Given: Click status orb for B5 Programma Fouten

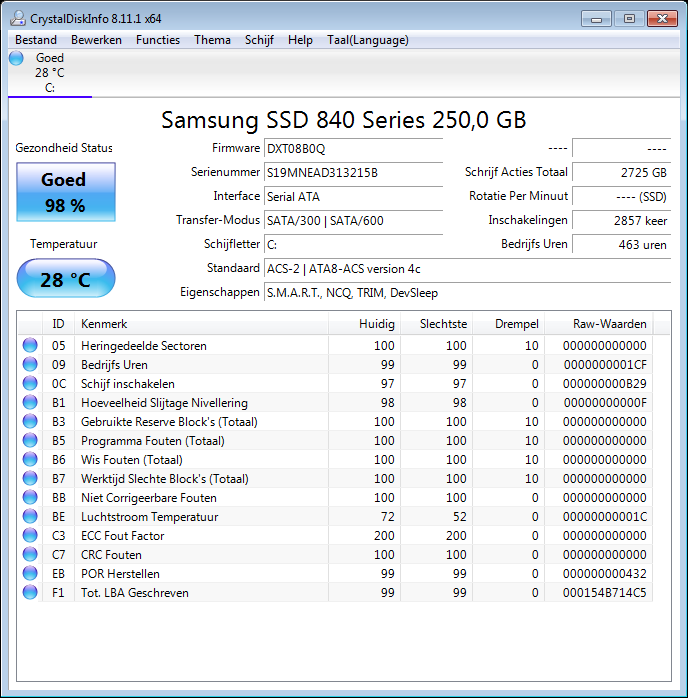Looking at the screenshot, I should coord(30,440).
